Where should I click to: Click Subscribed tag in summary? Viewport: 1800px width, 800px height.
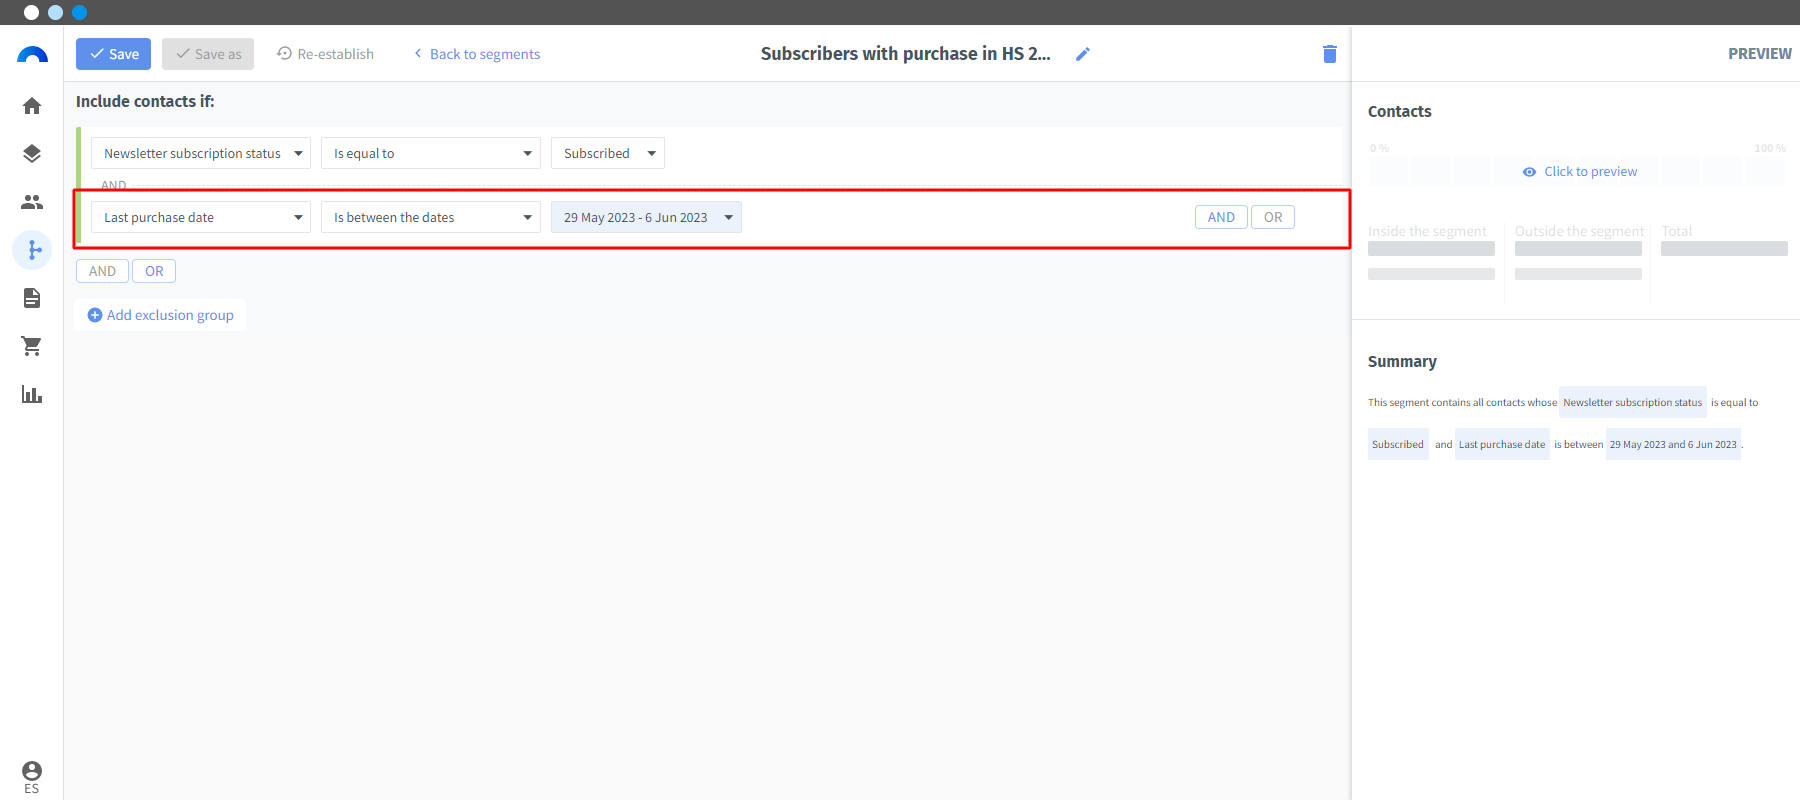point(1398,444)
